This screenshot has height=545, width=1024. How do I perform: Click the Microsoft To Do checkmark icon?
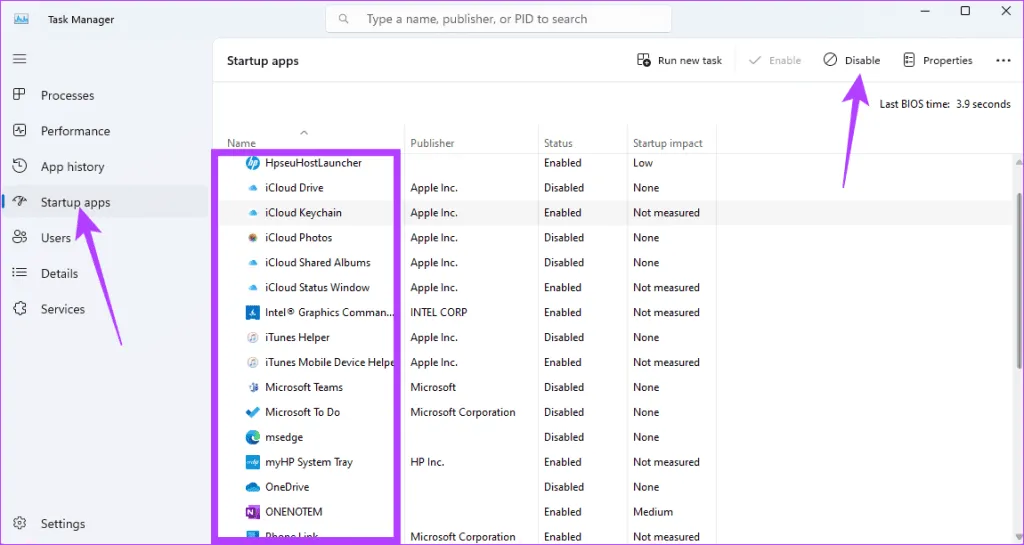(x=253, y=412)
